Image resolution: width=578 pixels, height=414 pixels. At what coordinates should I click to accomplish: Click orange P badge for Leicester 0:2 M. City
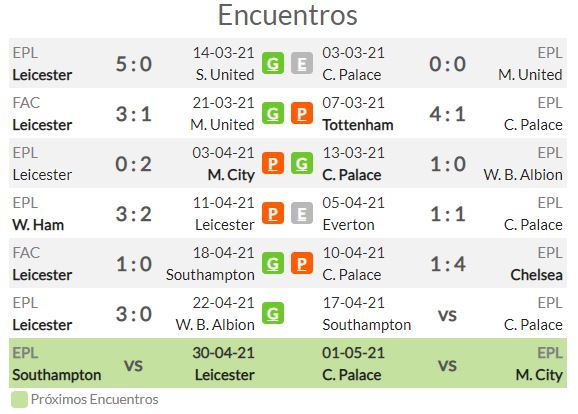point(273,163)
